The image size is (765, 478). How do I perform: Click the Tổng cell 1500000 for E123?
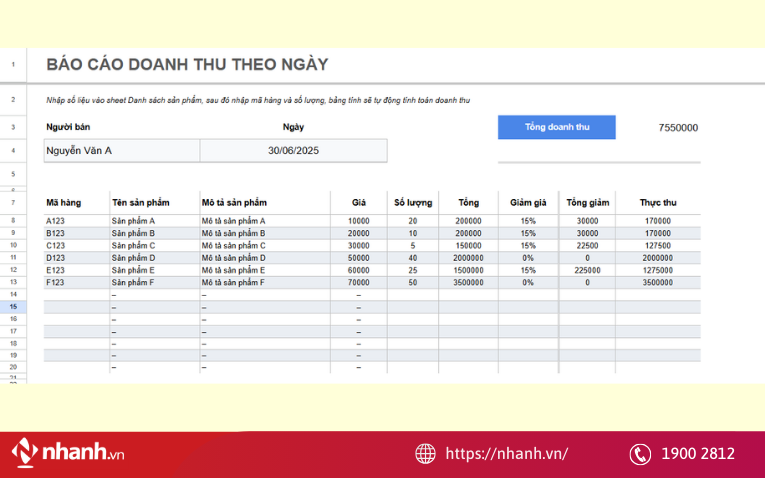click(x=468, y=270)
